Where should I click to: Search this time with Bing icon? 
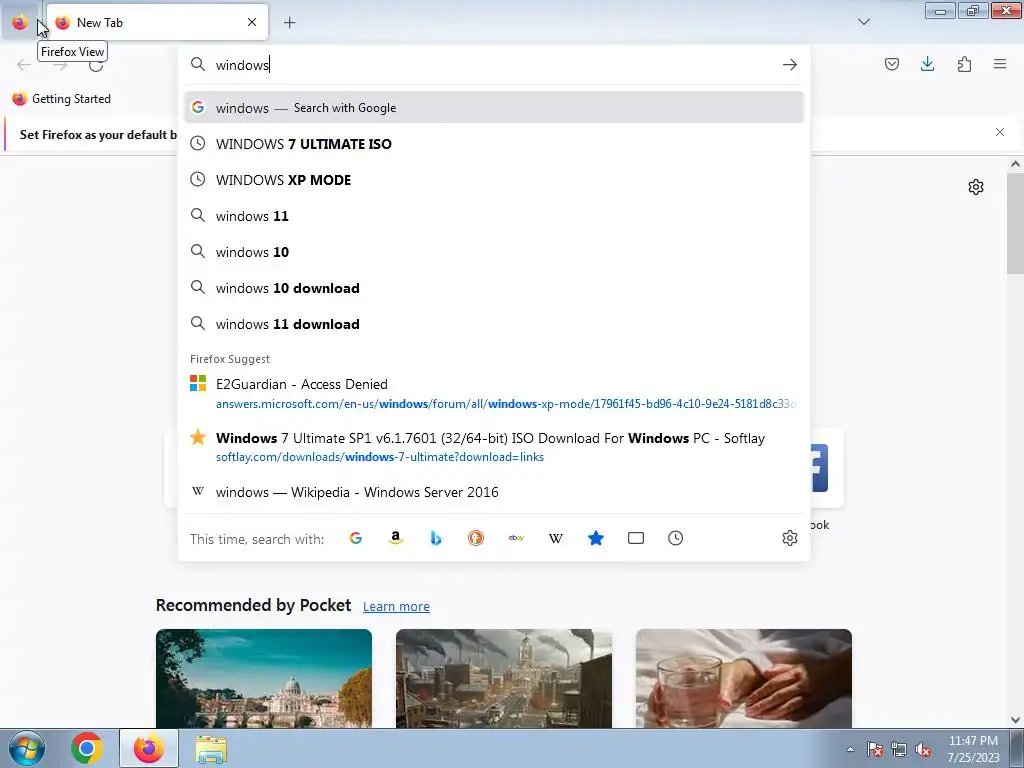pyautogui.click(x=436, y=538)
